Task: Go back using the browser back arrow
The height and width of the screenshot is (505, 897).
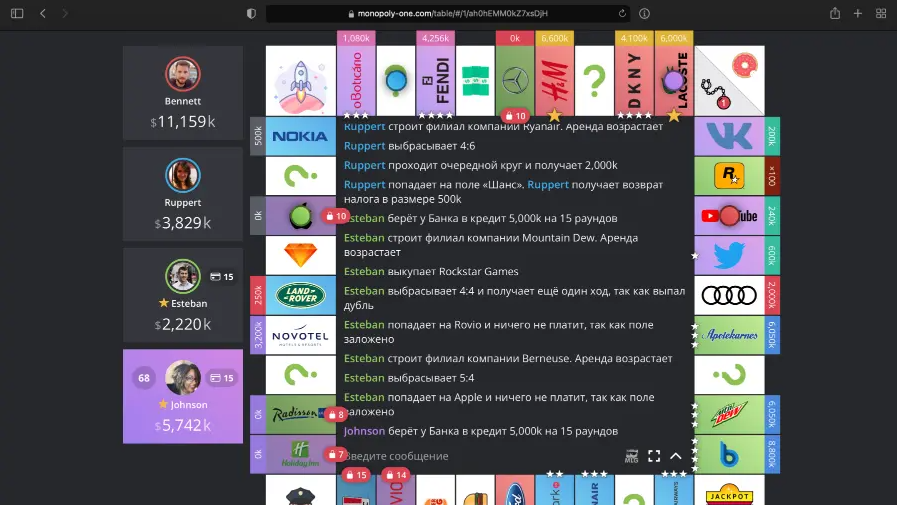Action: (x=43, y=13)
